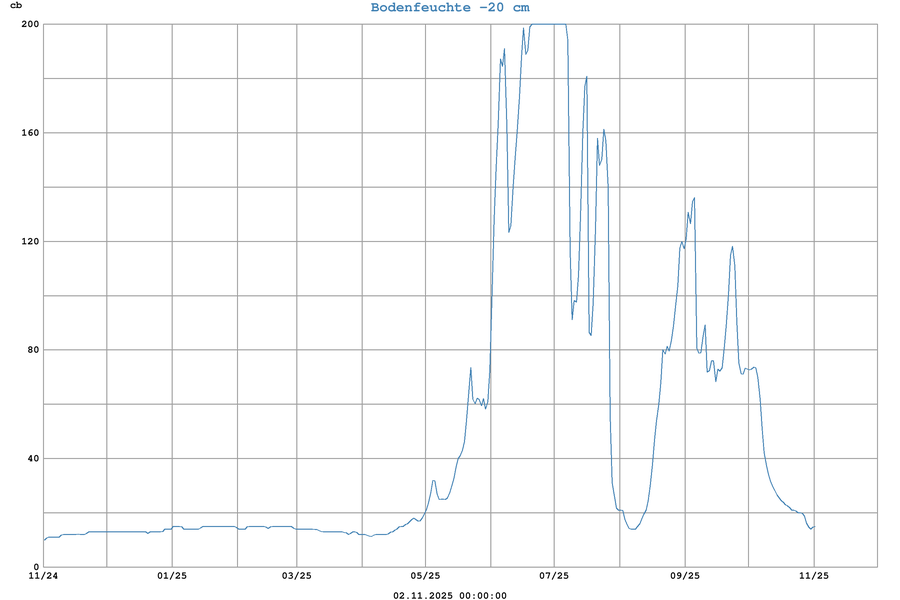Click the curve's lowest dip after 07/25

[x=632, y=528]
